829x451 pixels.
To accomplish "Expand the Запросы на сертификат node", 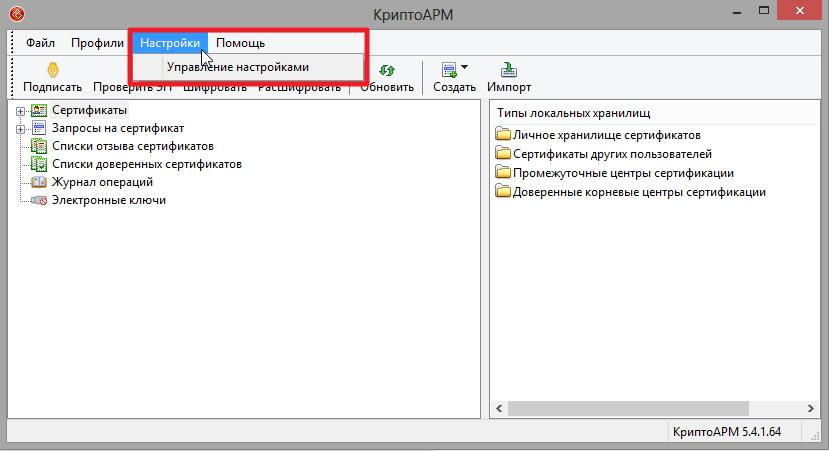I will tap(20, 129).
